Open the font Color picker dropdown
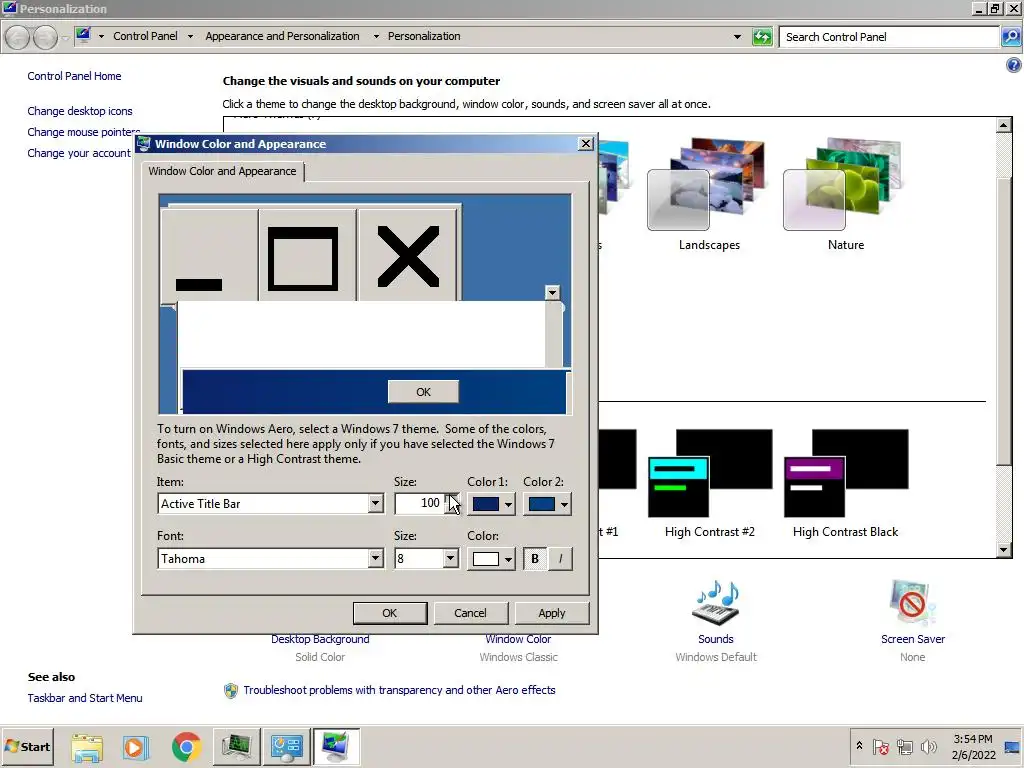The height and width of the screenshot is (768, 1024). (x=491, y=559)
